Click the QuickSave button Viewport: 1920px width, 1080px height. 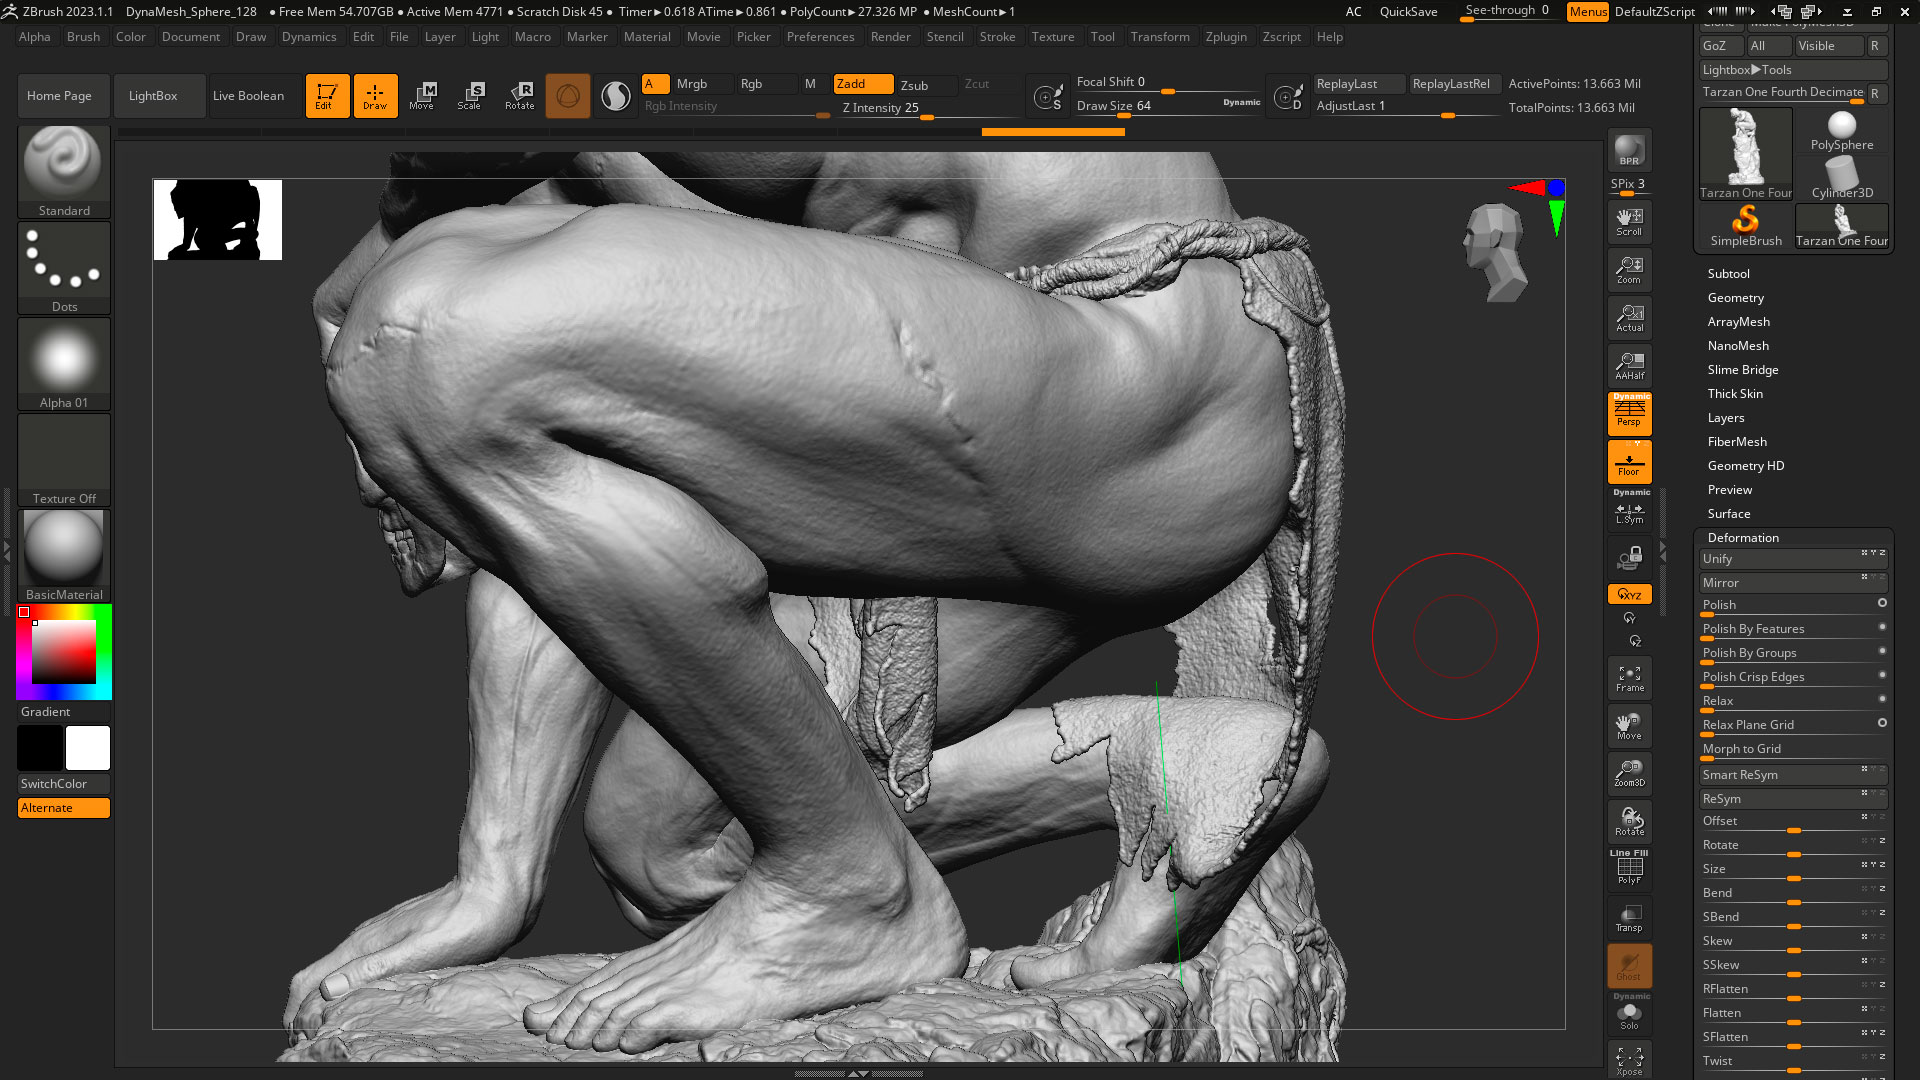pos(1408,12)
